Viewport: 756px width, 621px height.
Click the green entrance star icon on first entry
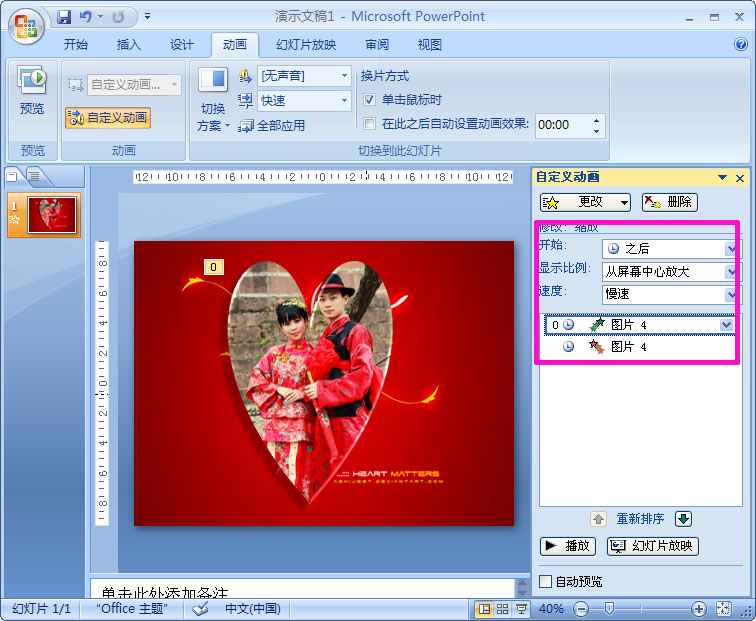point(597,325)
